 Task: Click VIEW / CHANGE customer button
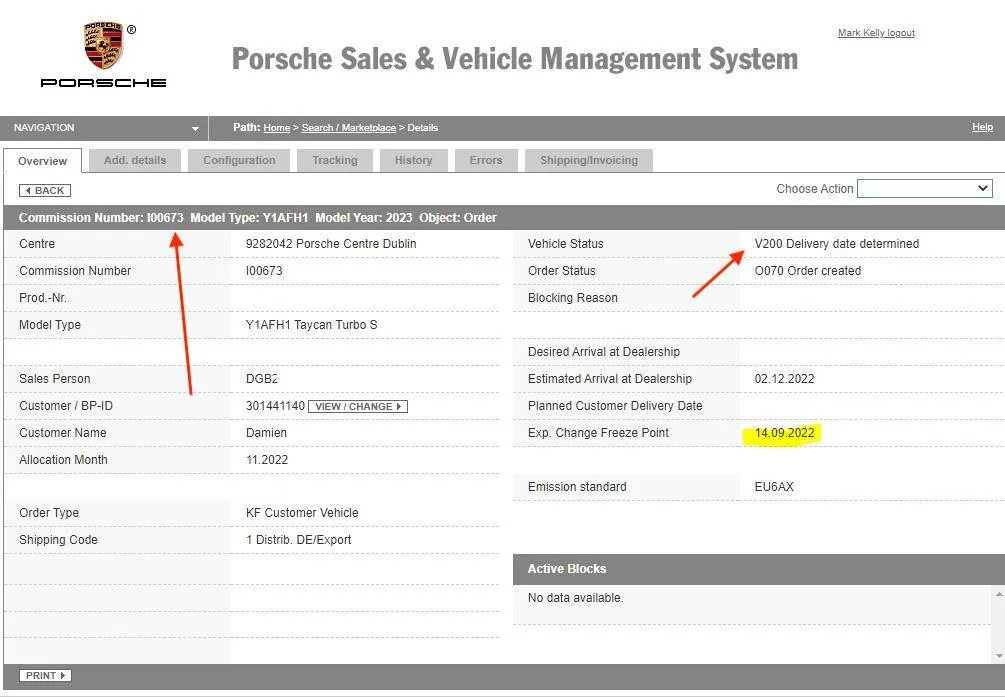tap(358, 407)
